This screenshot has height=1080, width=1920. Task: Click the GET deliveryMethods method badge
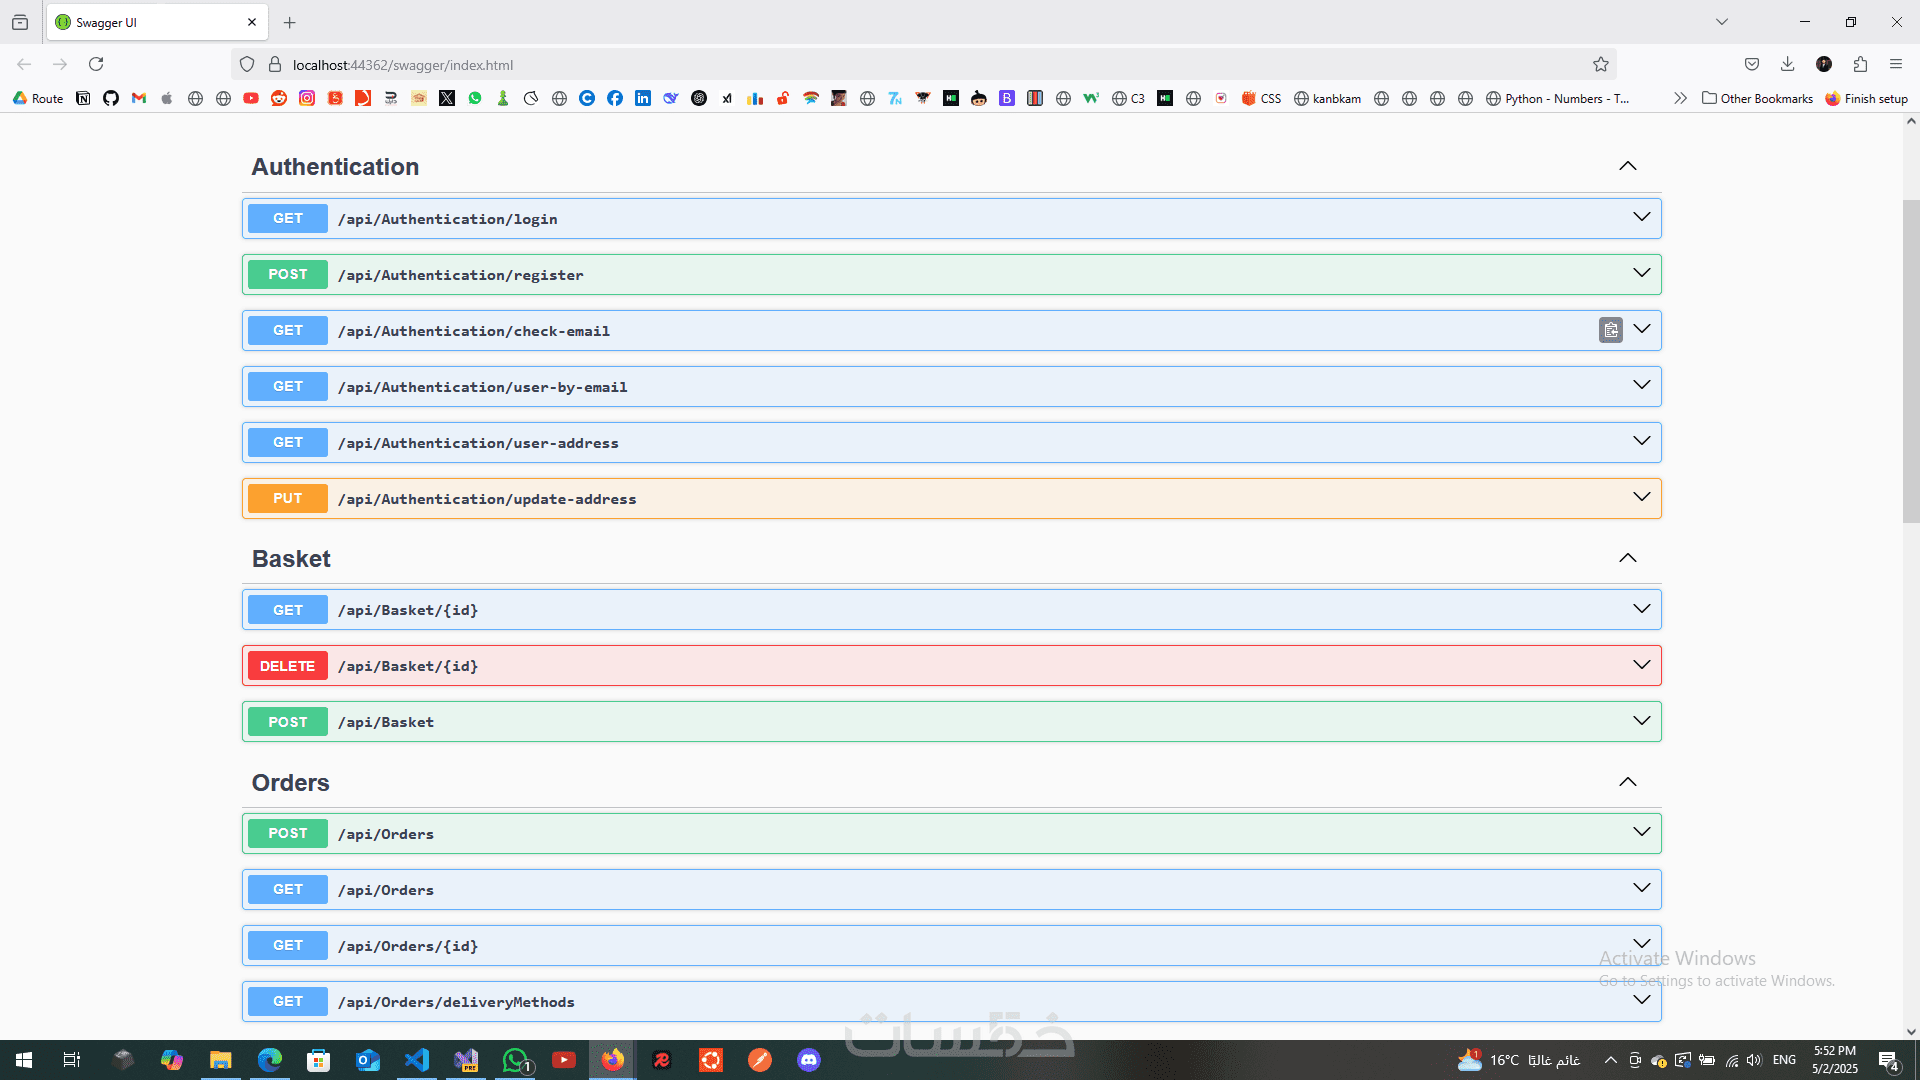coord(288,1002)
